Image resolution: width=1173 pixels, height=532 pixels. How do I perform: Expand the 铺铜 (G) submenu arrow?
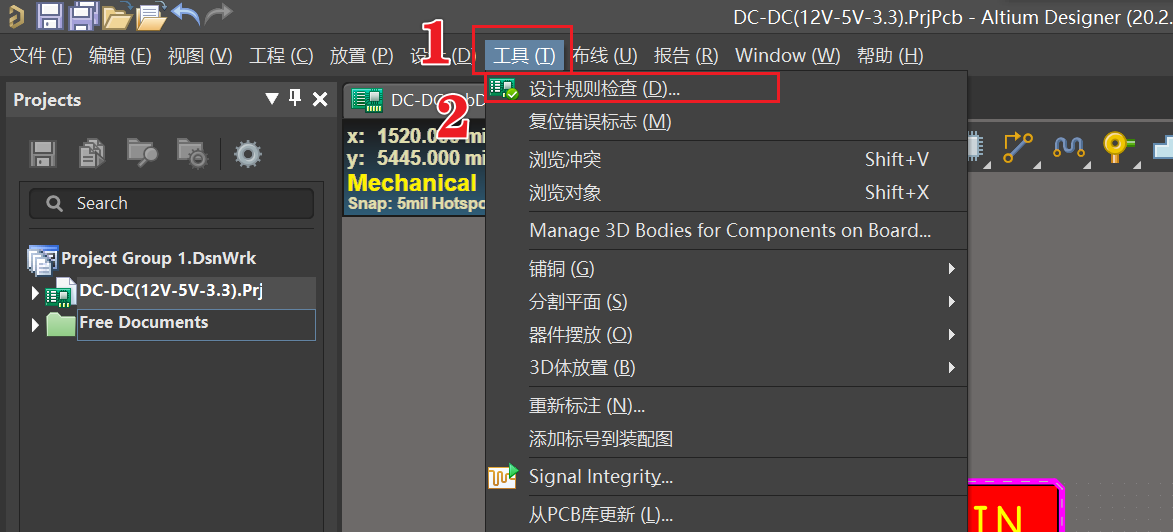[x=952, y=268]
